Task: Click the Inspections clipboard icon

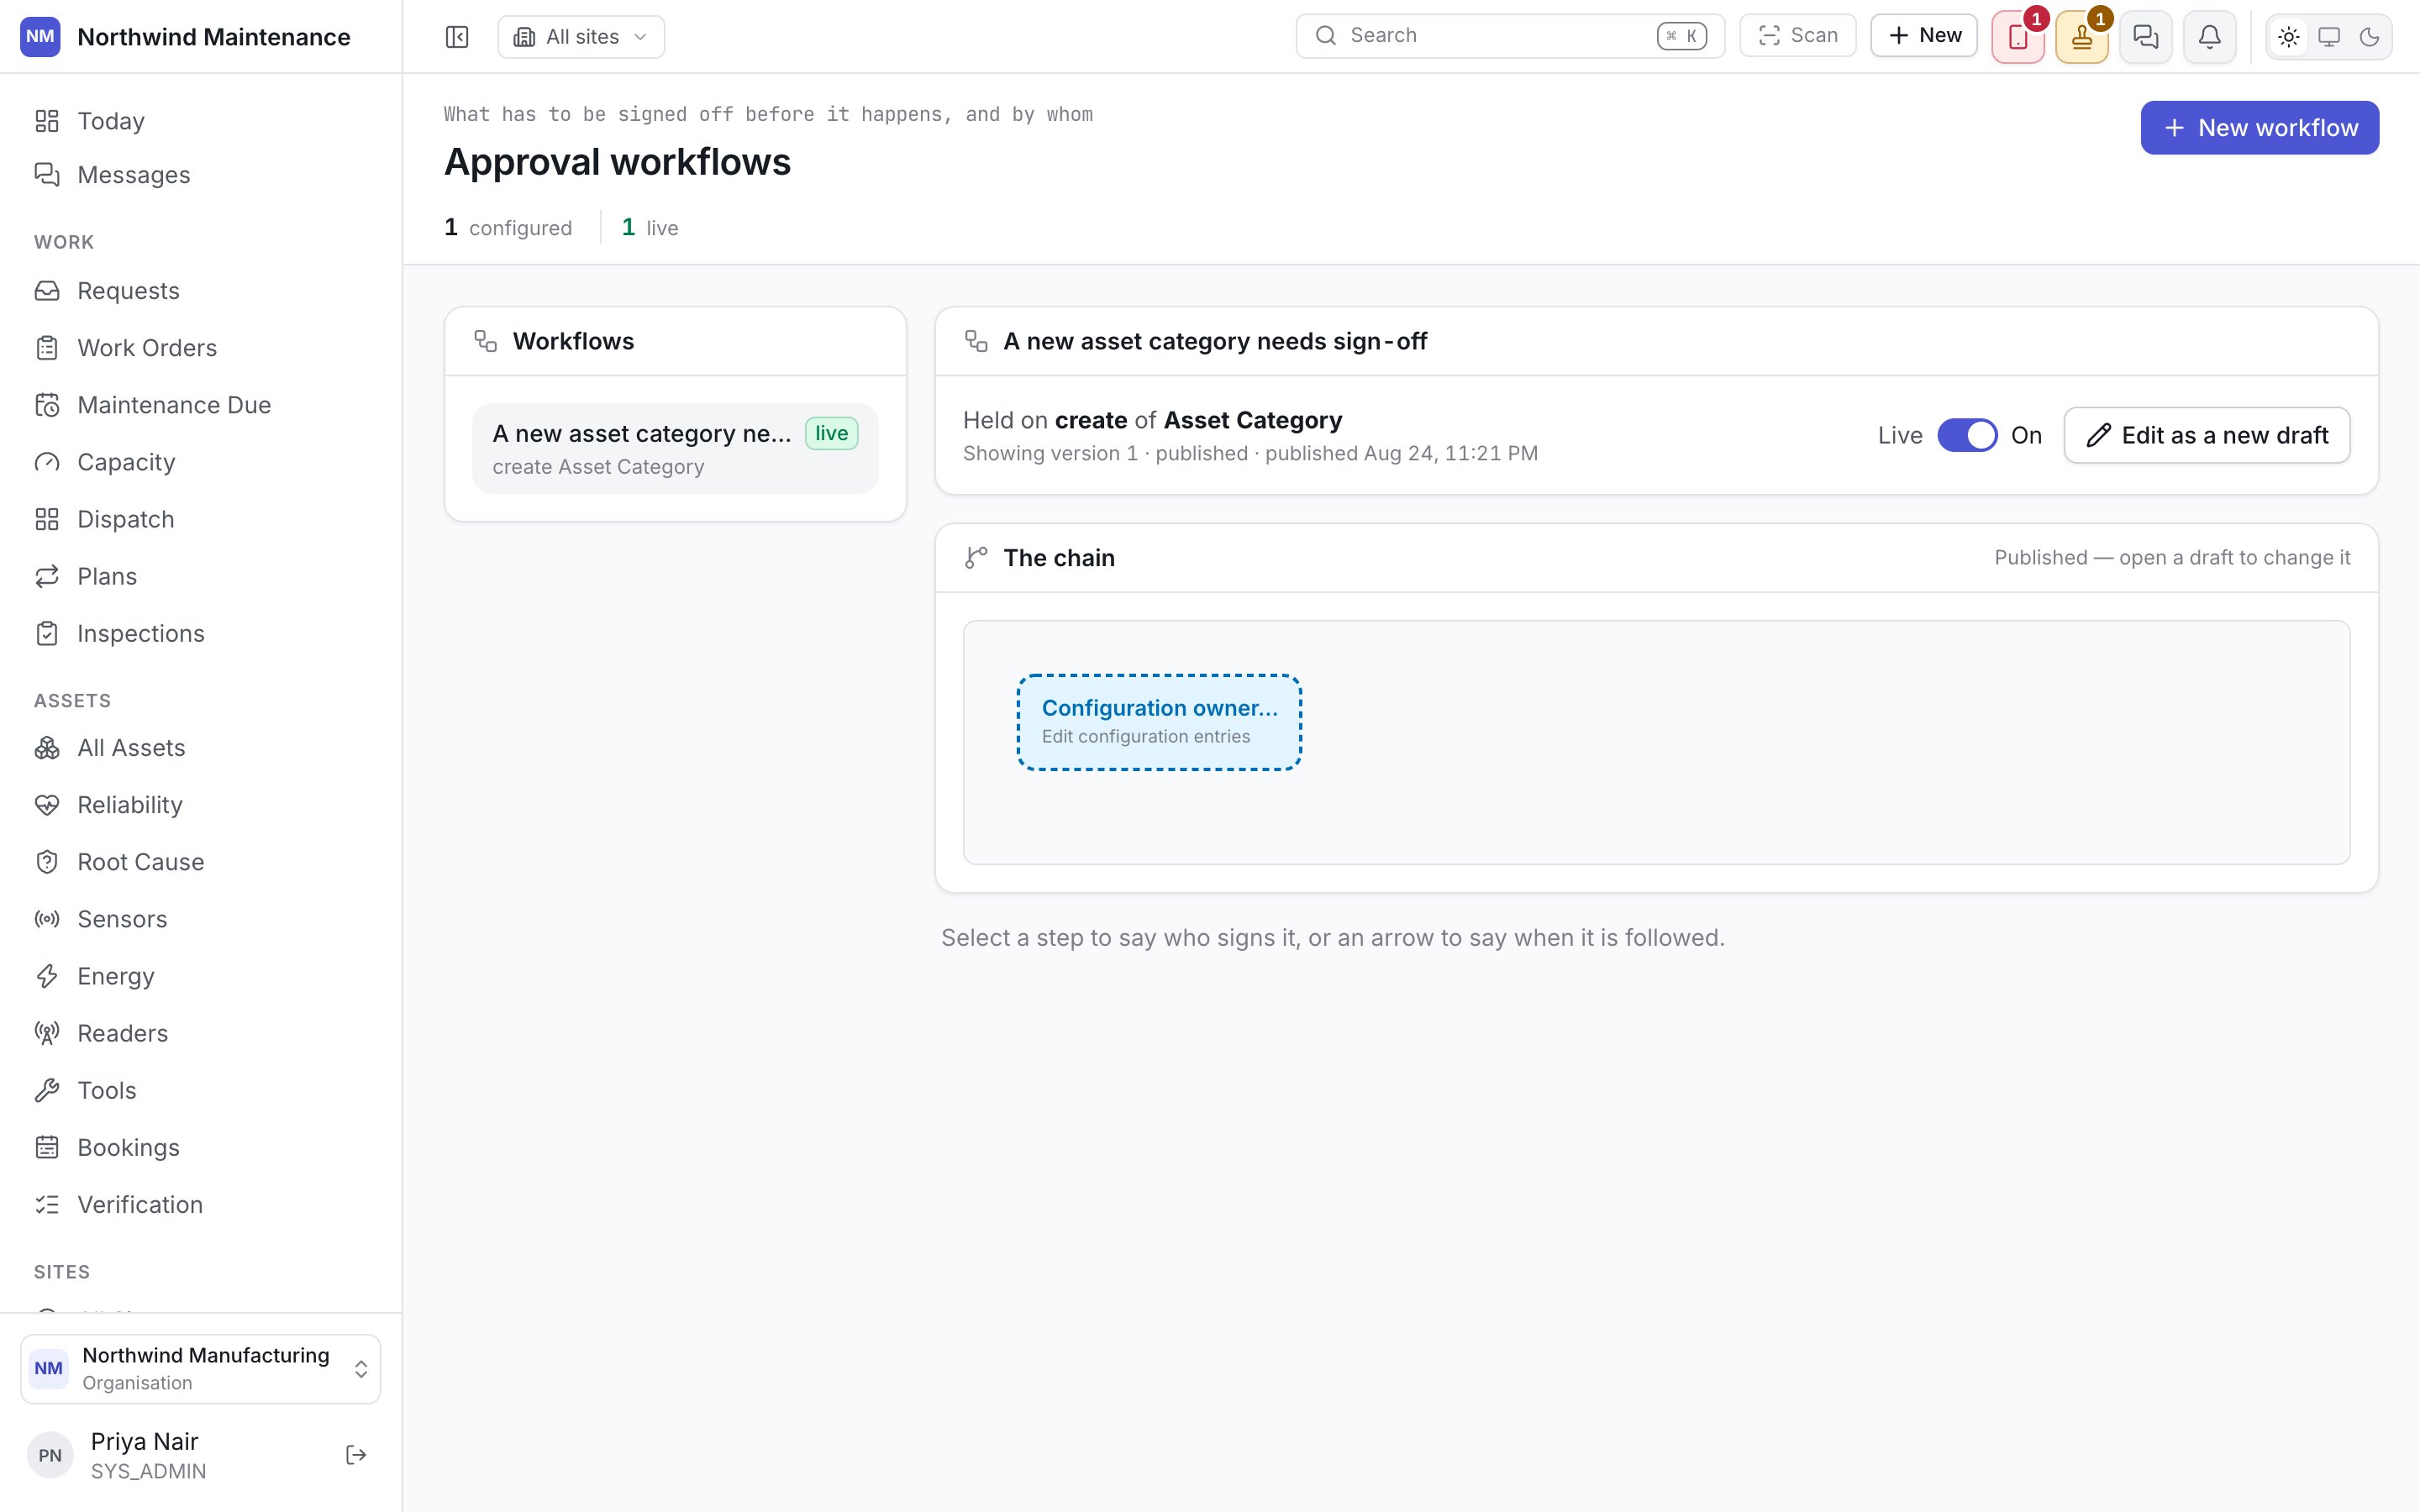Action: [47, 633]
